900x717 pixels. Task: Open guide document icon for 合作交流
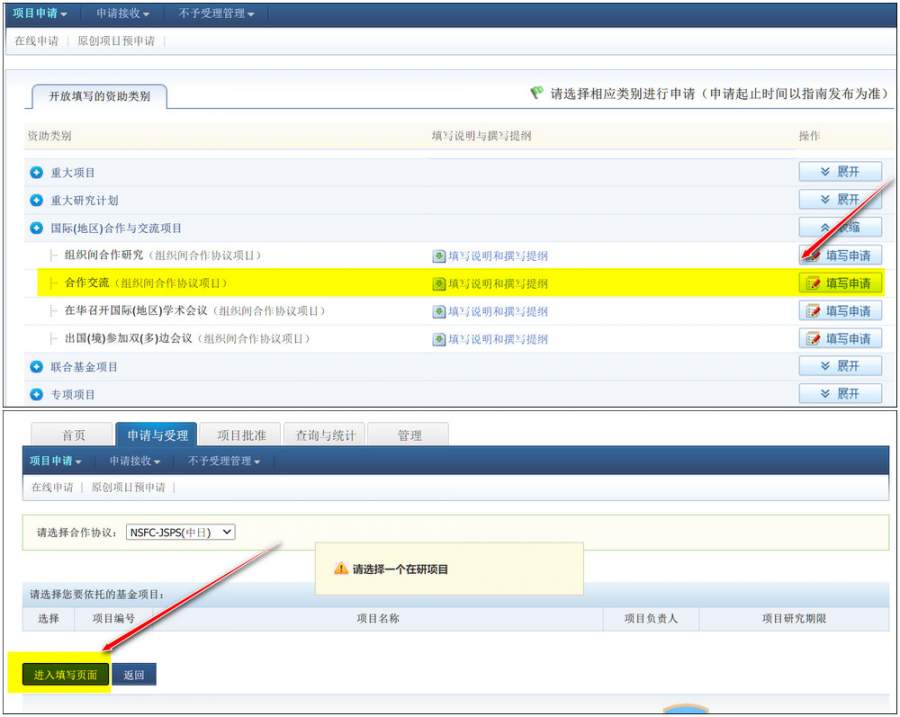click(x=439, y=284)
